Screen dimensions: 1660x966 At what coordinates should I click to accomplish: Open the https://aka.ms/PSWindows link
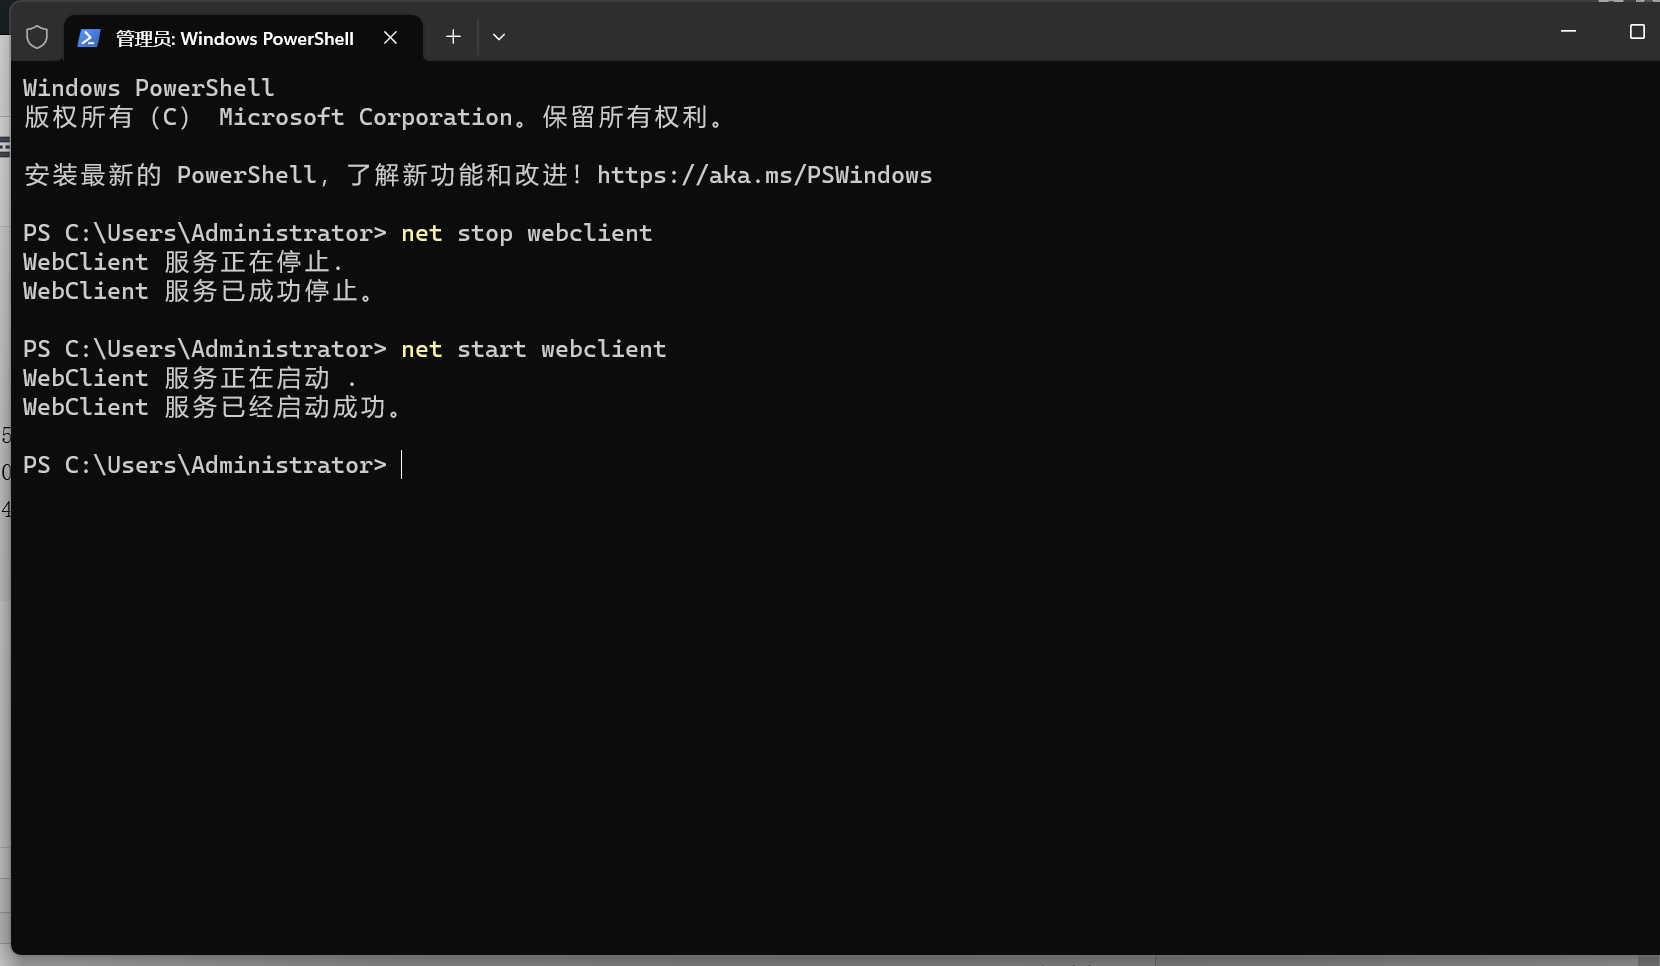[x=764, y=175]
